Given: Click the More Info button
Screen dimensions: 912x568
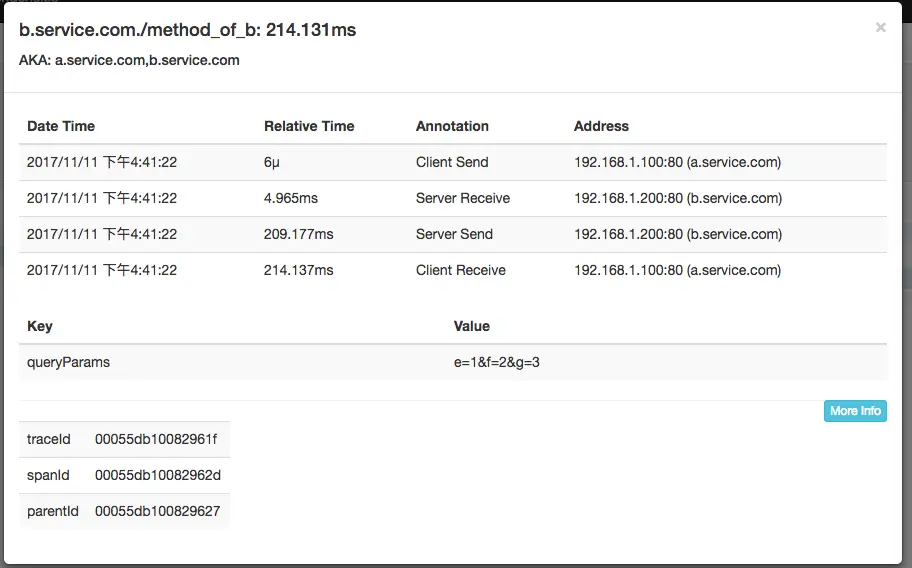Looking at the screenshot, I should 855,411.
